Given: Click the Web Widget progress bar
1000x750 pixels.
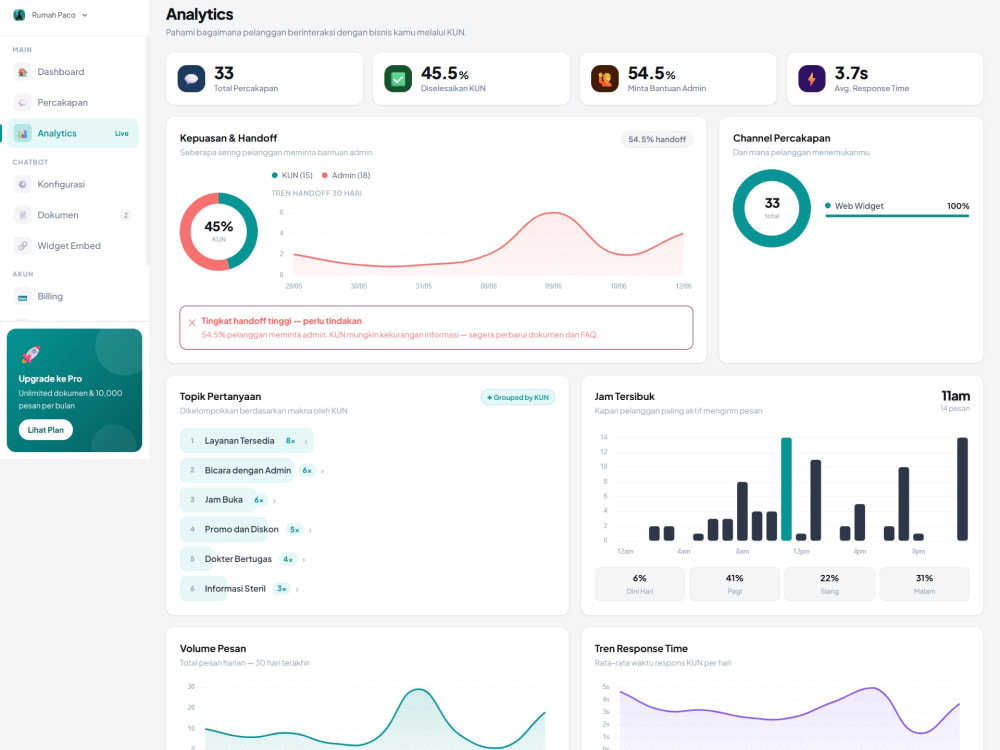Looking at the screenshot, I should 897,216.
